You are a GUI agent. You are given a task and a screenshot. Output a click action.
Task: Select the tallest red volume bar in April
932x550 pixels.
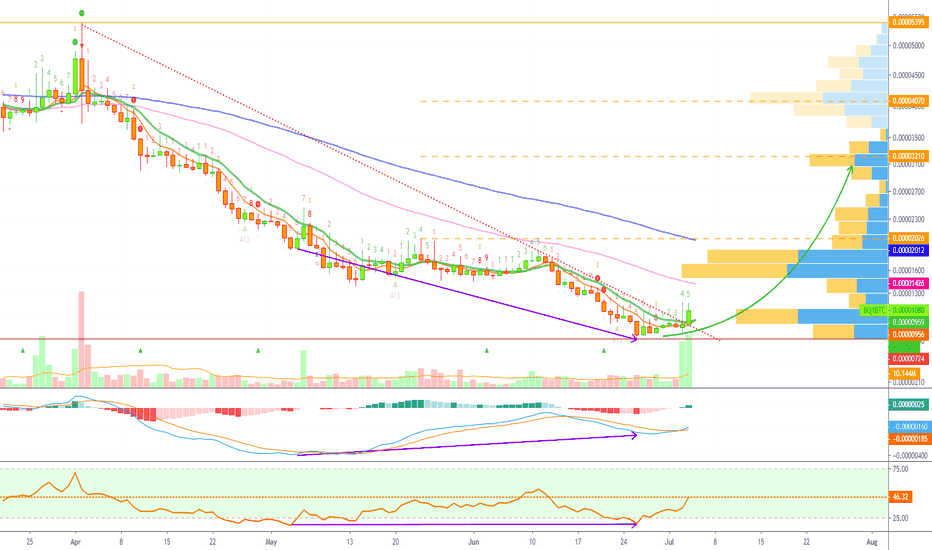click(x=81, y=340)
